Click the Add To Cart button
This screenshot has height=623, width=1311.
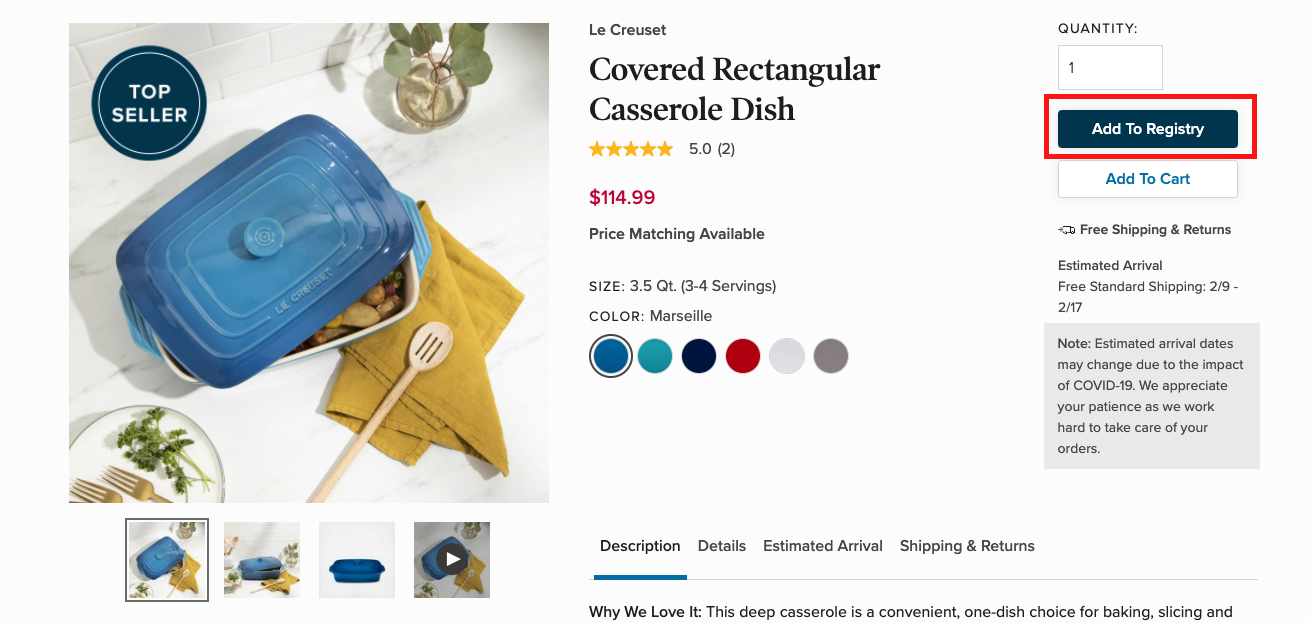coord(1148,179)
